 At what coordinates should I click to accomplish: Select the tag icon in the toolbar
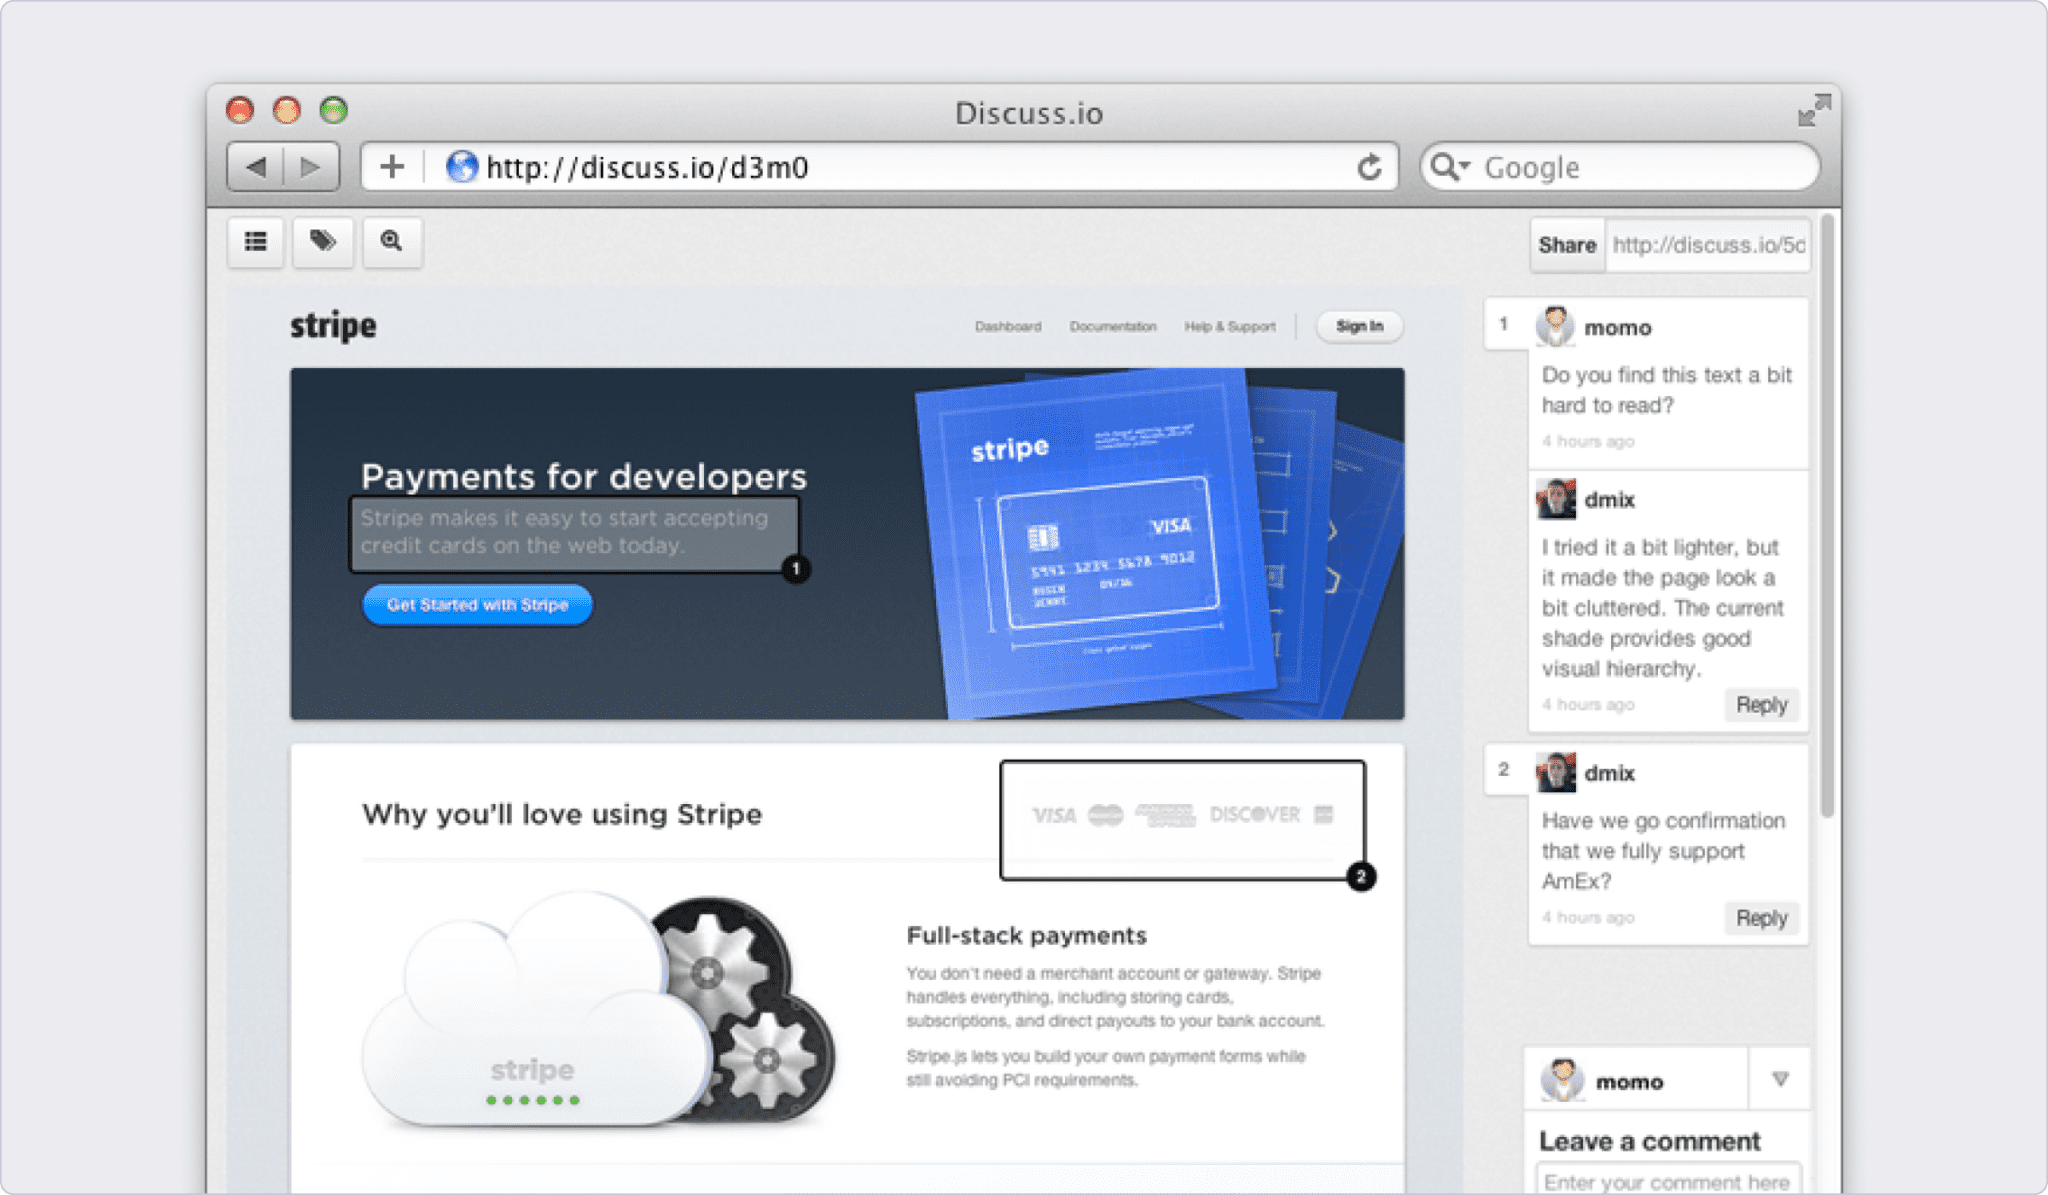(322, 243)
